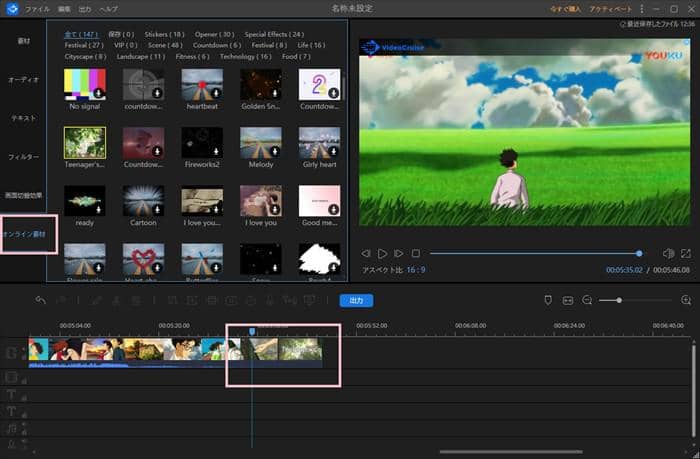
Task: Click the アクティベート activate link
Action: point(610,9)
